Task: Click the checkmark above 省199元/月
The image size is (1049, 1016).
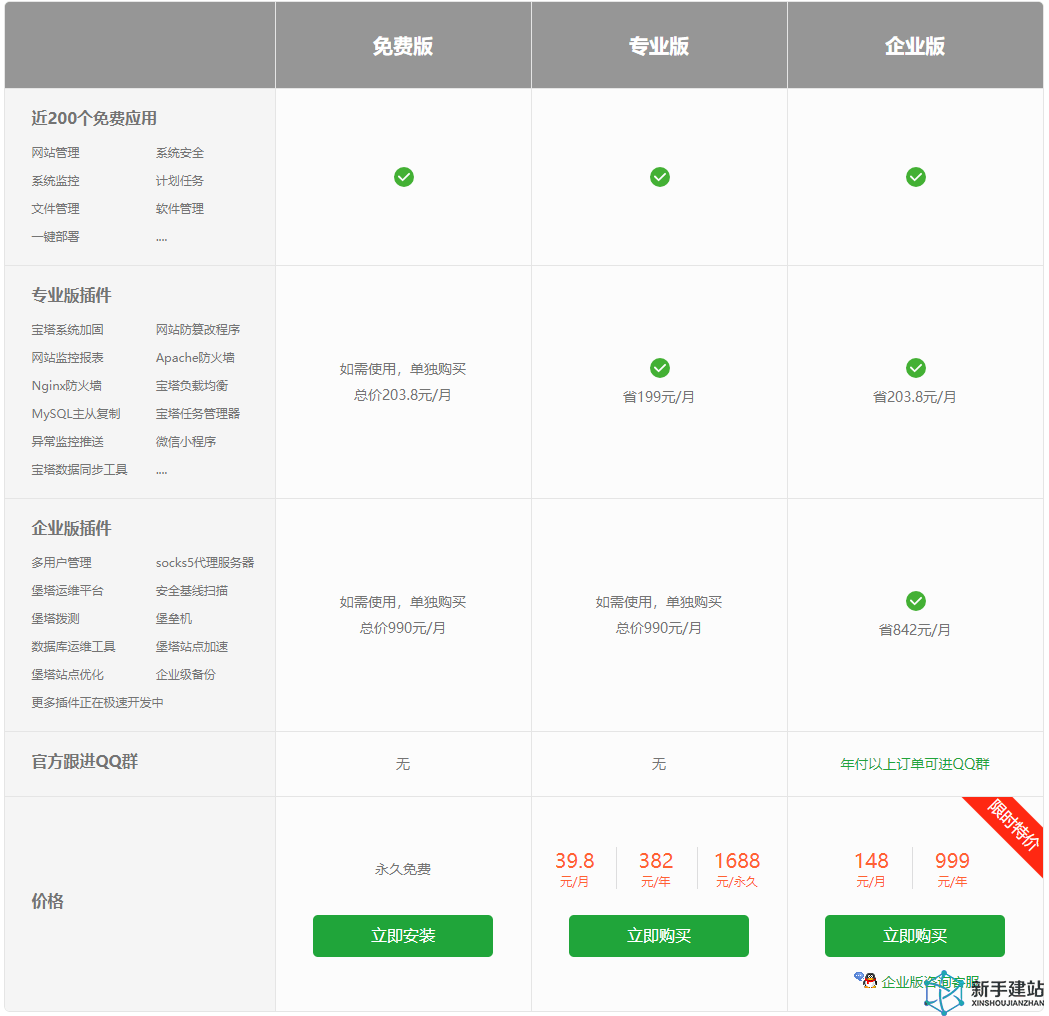Action: (660, 368)
